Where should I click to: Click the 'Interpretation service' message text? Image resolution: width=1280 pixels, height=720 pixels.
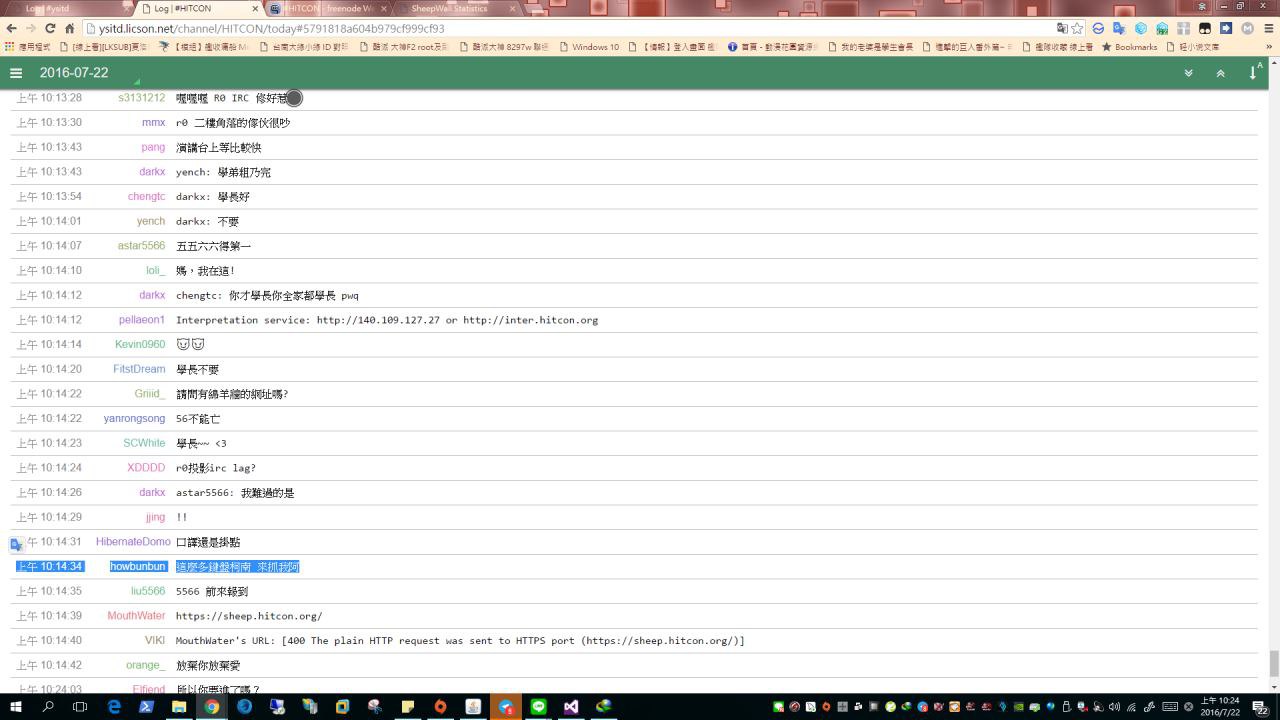tap(387, 320)
